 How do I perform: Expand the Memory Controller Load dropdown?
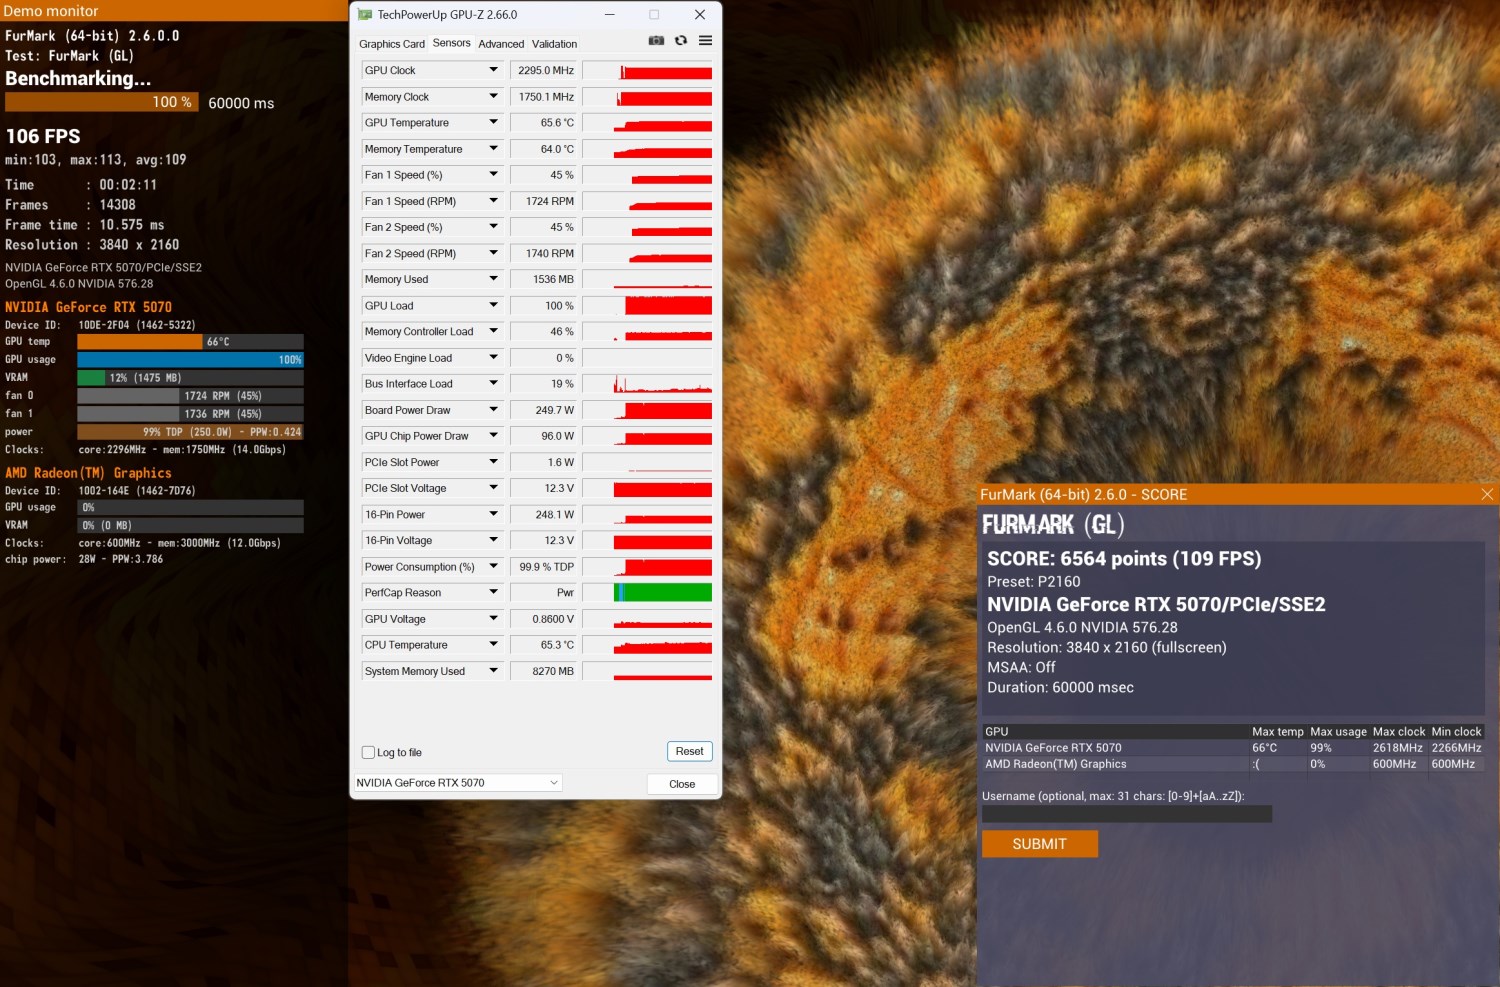pos(493,331)
